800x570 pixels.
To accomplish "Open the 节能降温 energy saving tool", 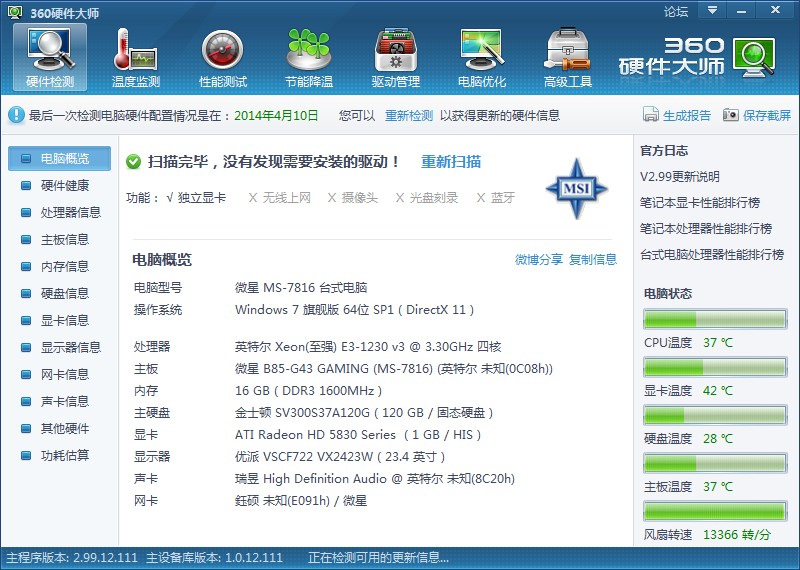I will click(309, 57).
